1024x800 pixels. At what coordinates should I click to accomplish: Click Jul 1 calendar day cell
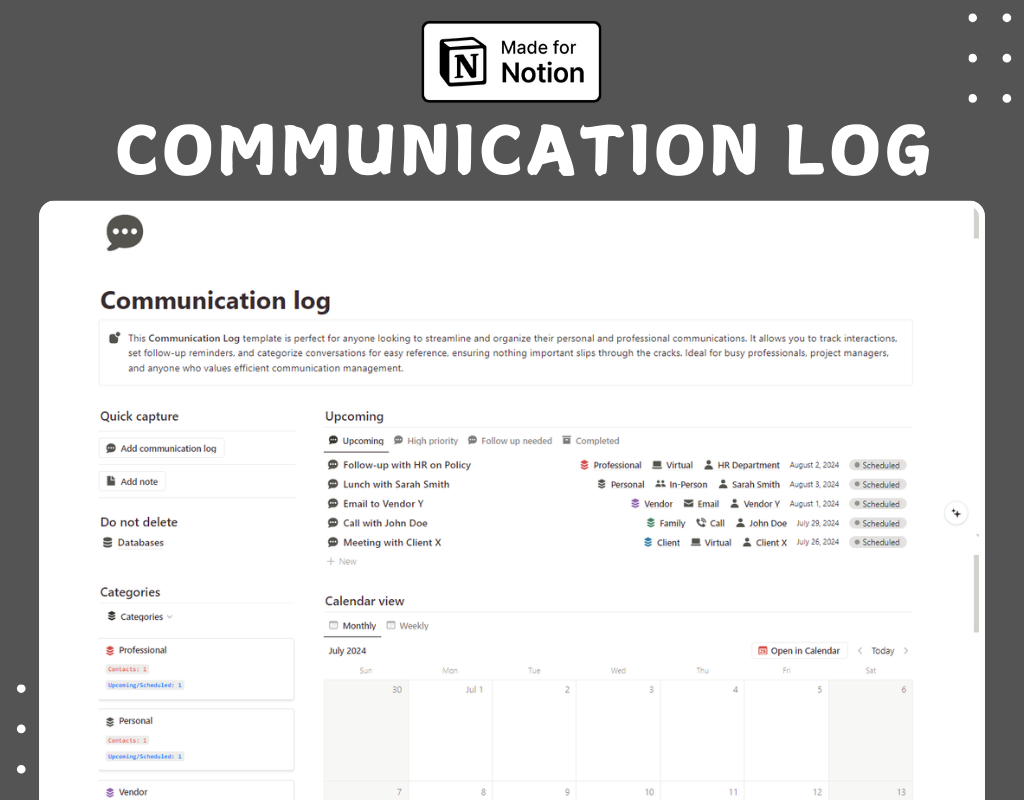tap(450, 730)
